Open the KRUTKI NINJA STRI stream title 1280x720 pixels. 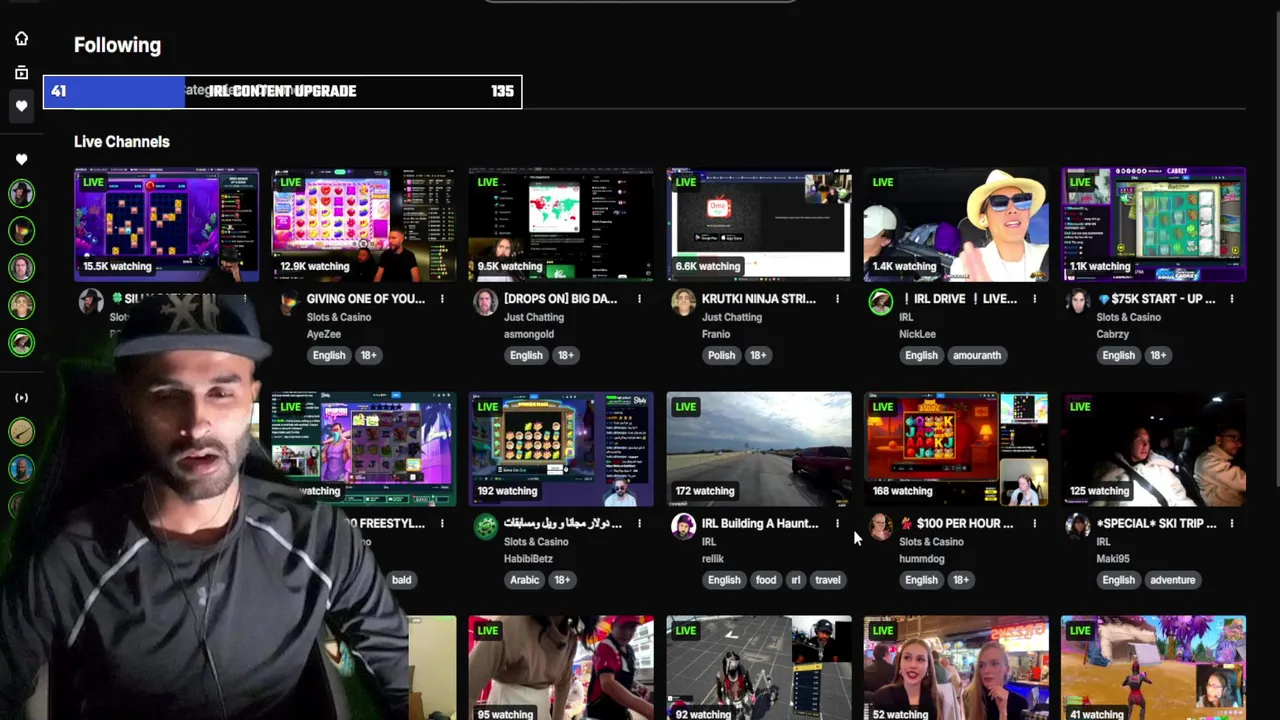click(x=759, y=299)
